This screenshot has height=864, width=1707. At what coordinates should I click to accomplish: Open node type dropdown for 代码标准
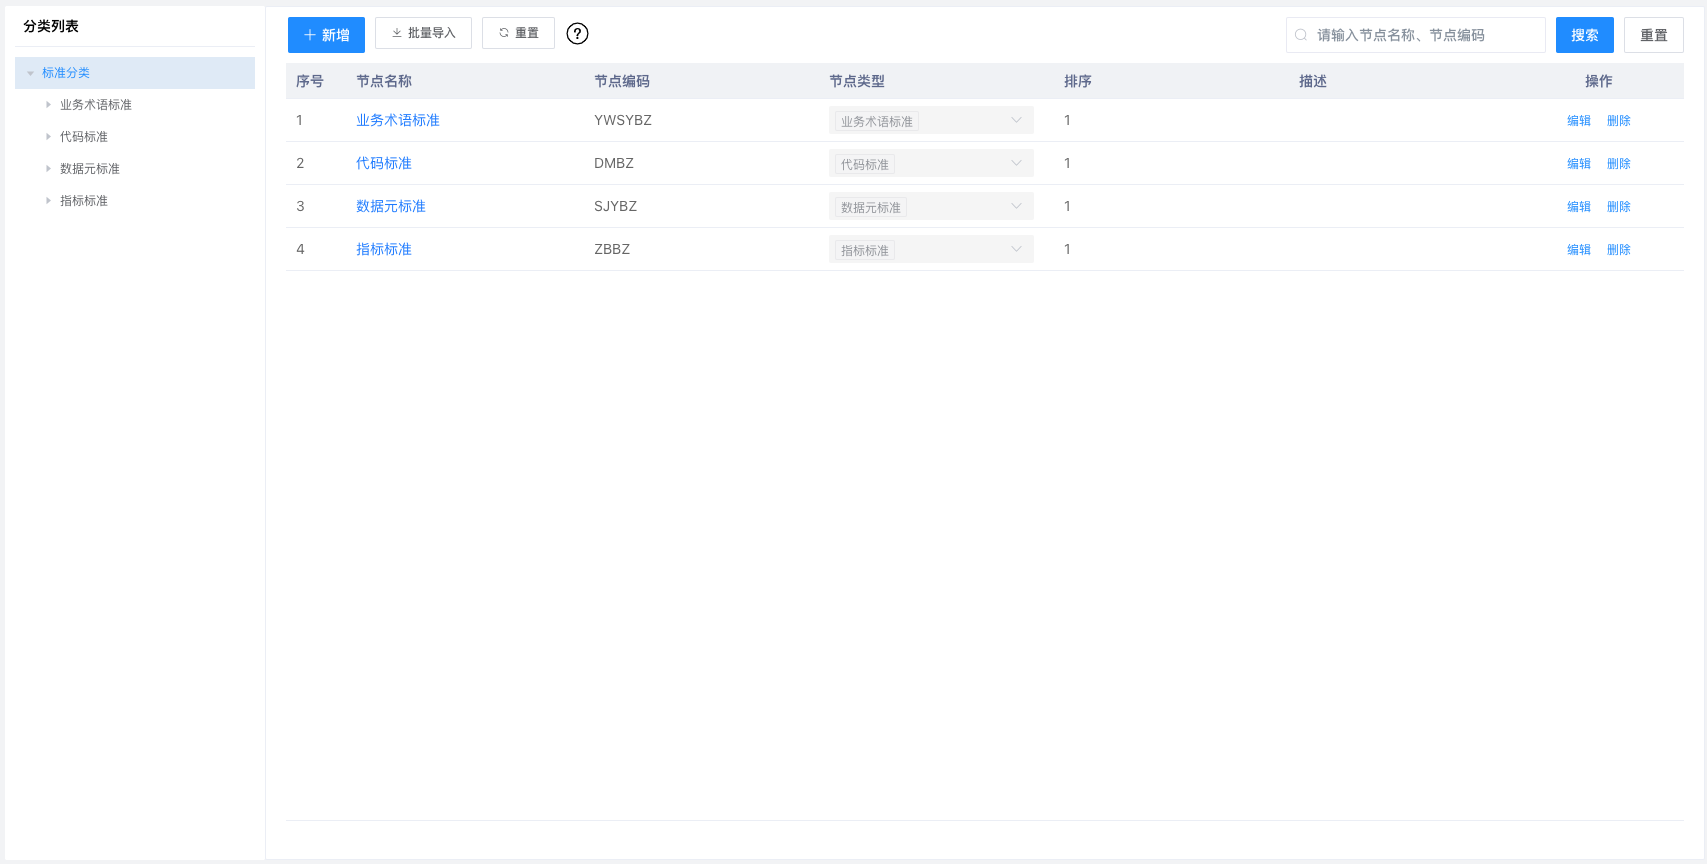coord(930,164)
